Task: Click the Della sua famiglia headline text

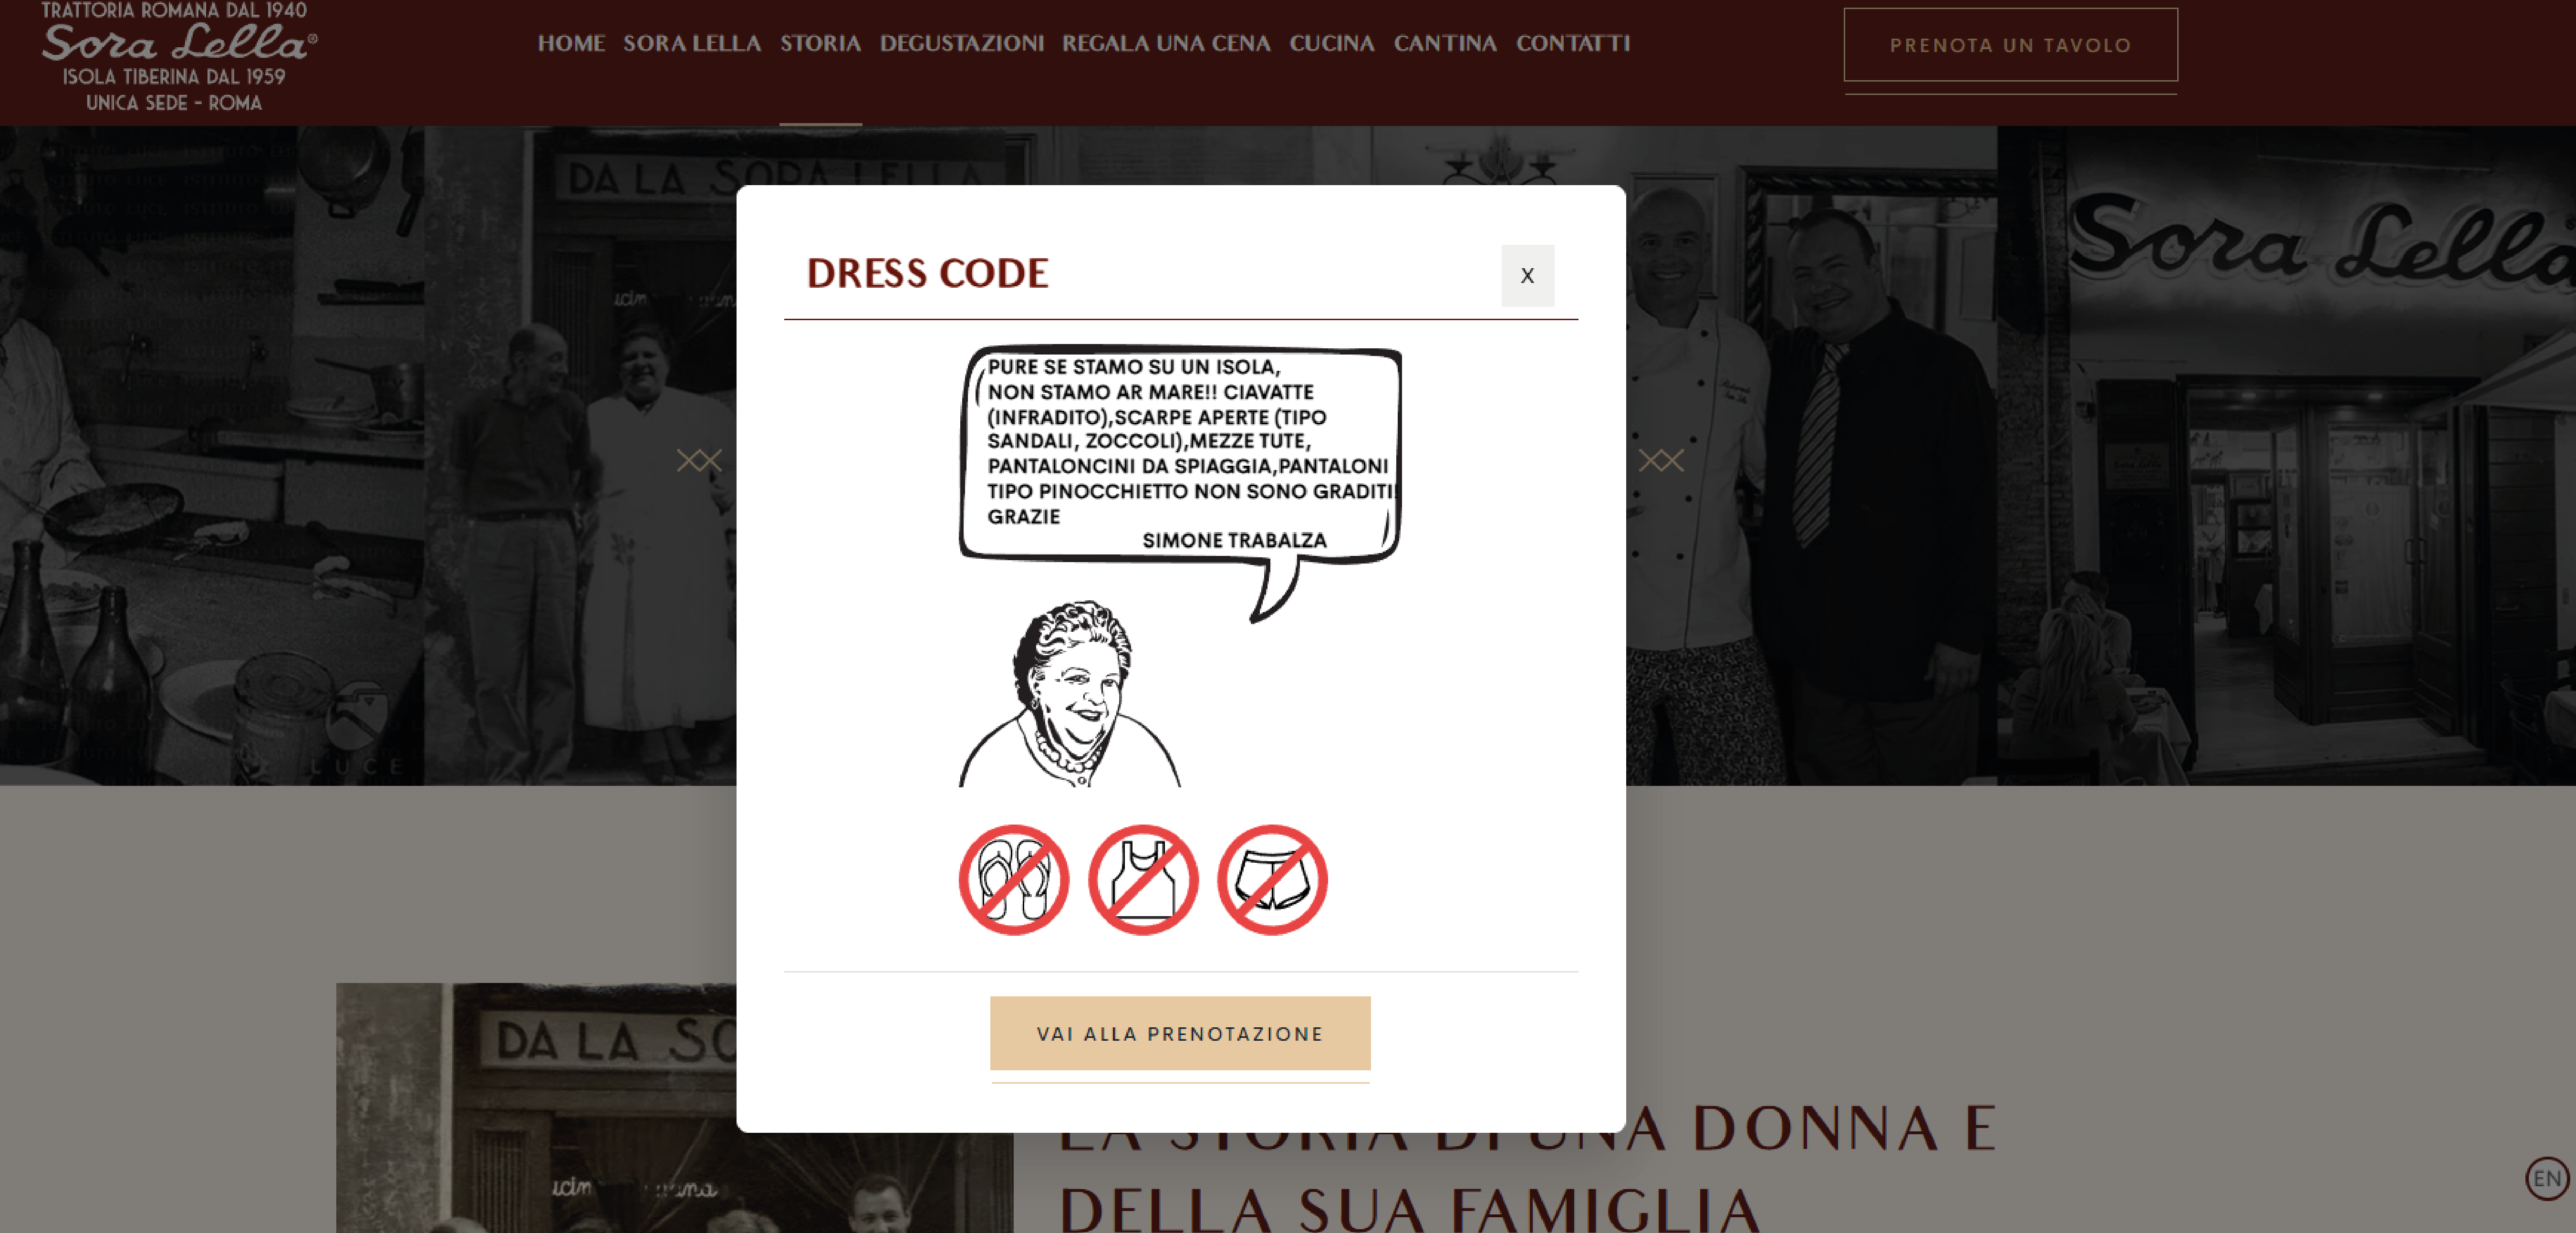Action: pyautogui.click(x=1410, y=1210)
